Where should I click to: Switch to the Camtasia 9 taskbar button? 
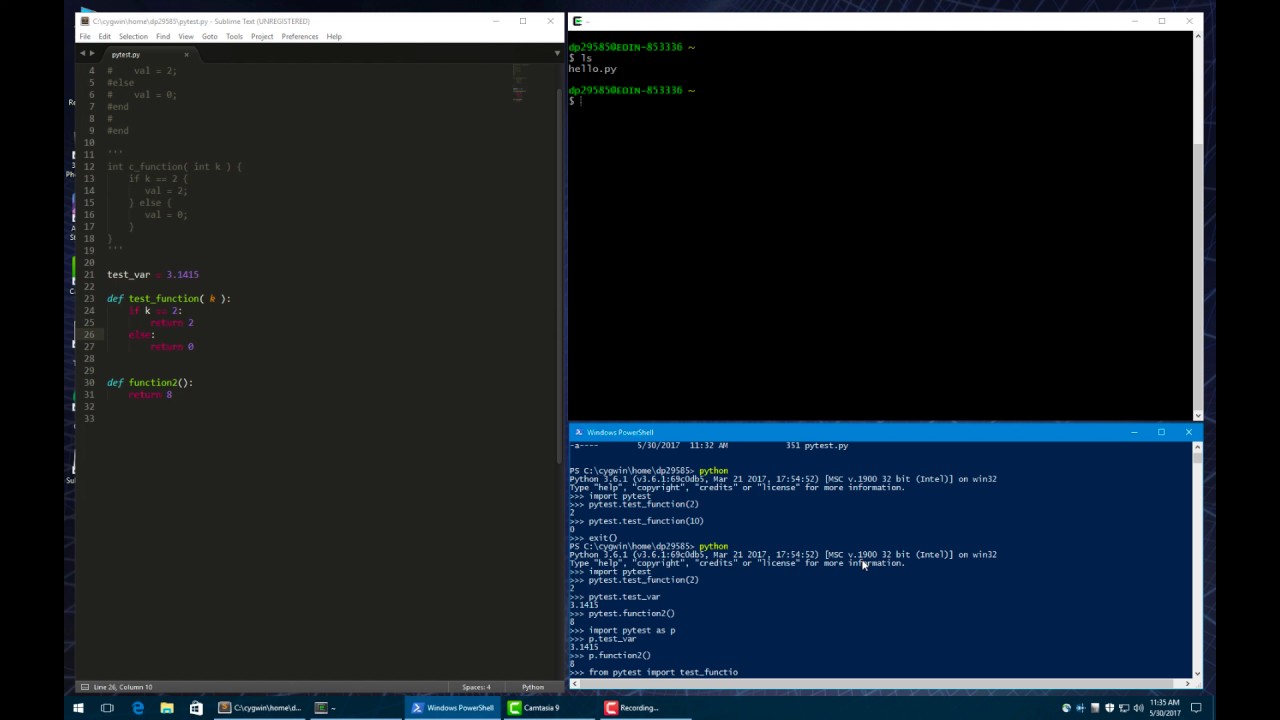point(549,708)
